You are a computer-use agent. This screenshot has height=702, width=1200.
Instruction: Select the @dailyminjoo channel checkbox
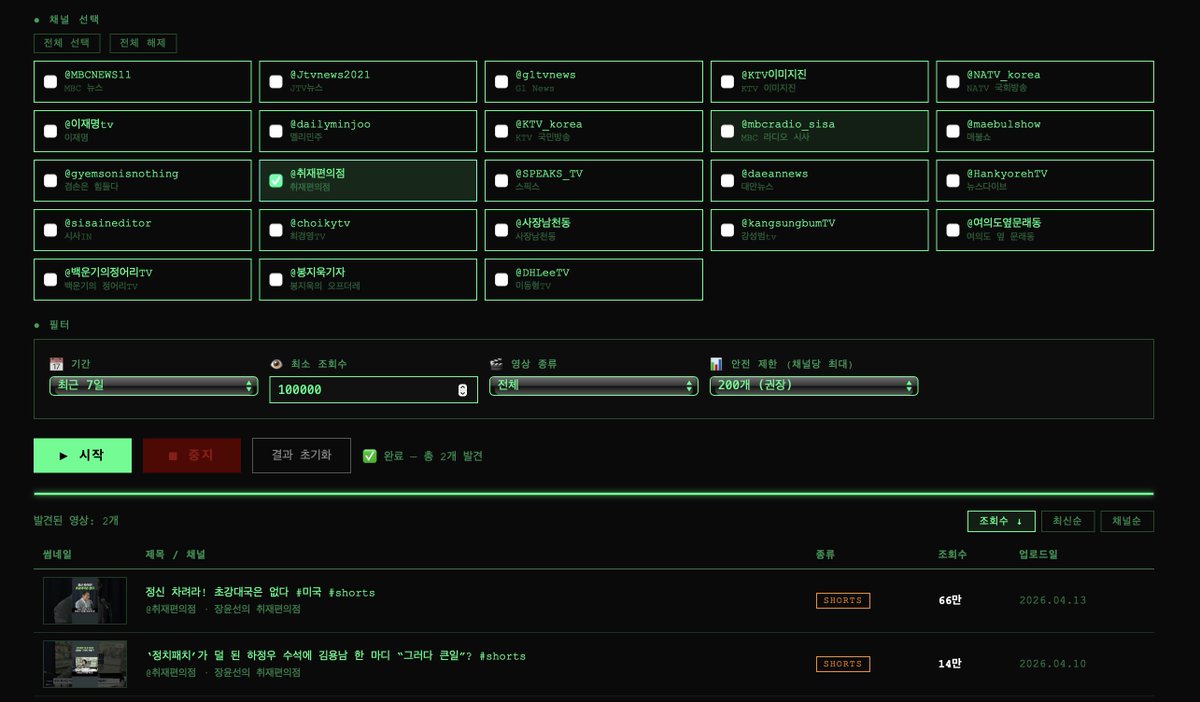(276, 131)
